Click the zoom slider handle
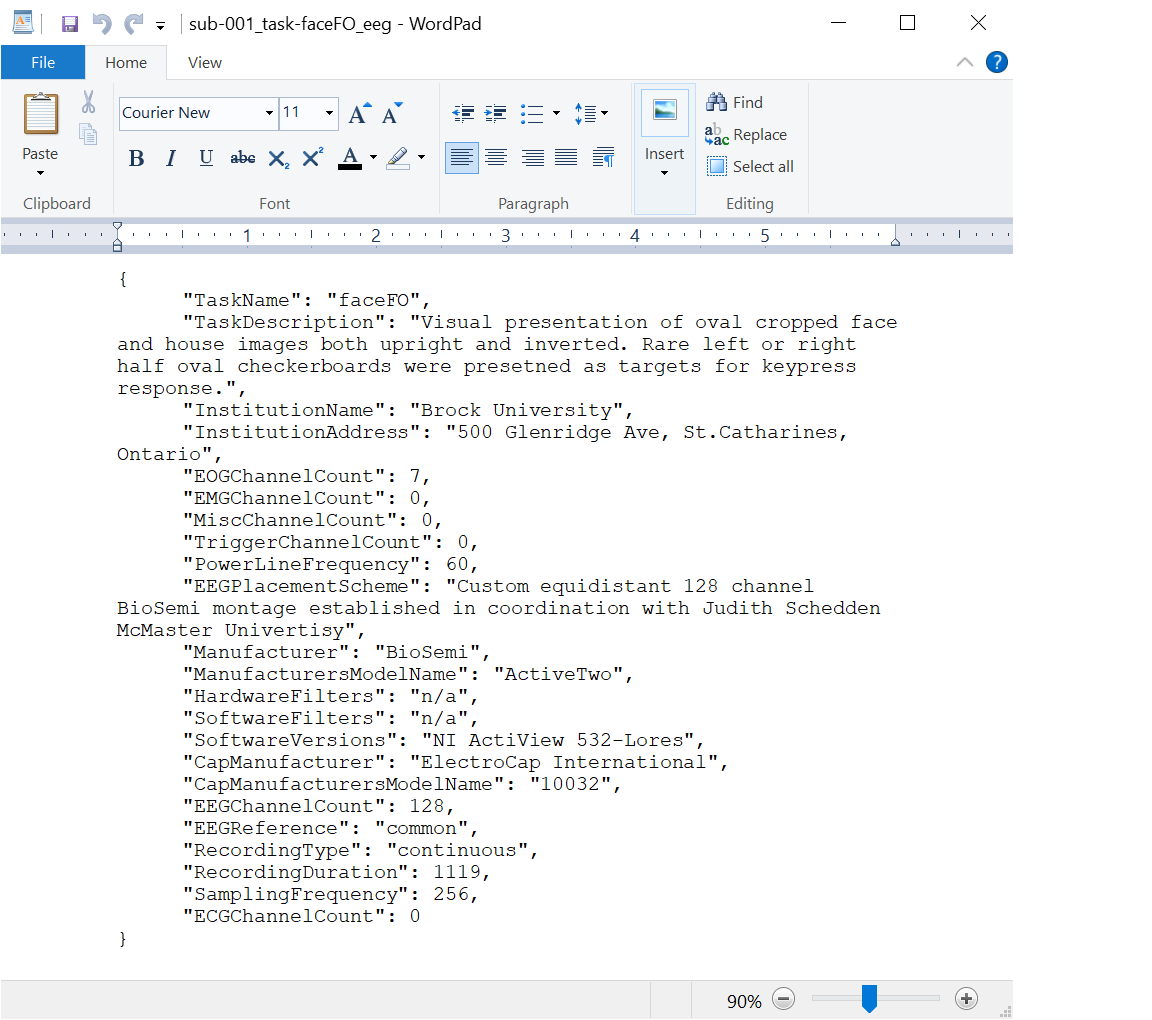The image size is (1152, 1020). (869, 998)
